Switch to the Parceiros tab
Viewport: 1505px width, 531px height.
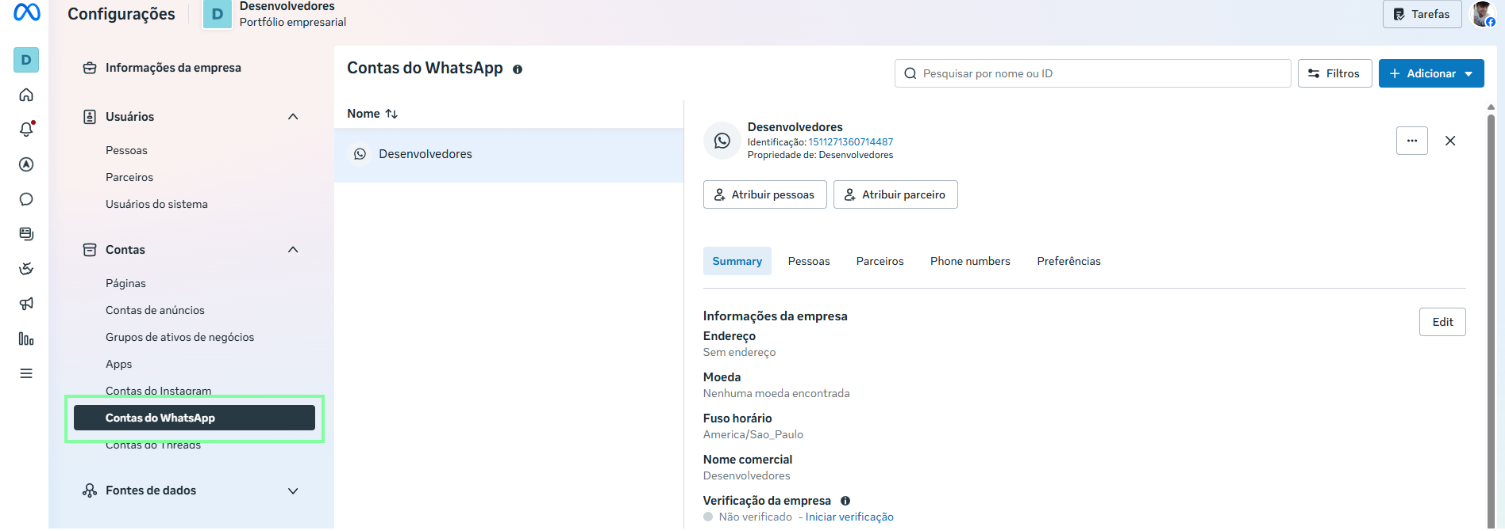tap(880, 261)
